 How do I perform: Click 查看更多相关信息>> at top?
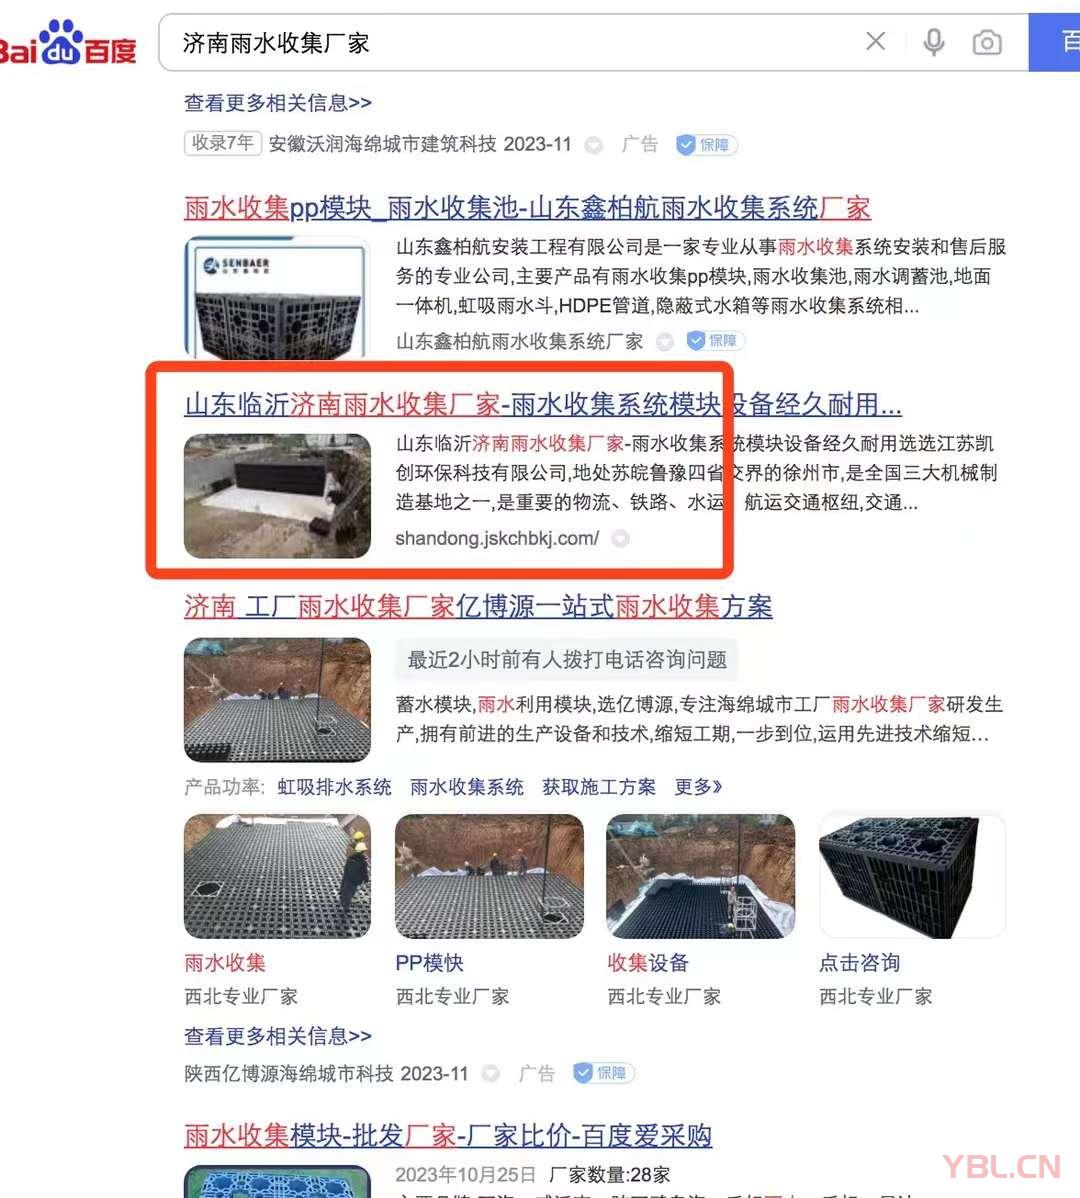click(x=278, y=103)
